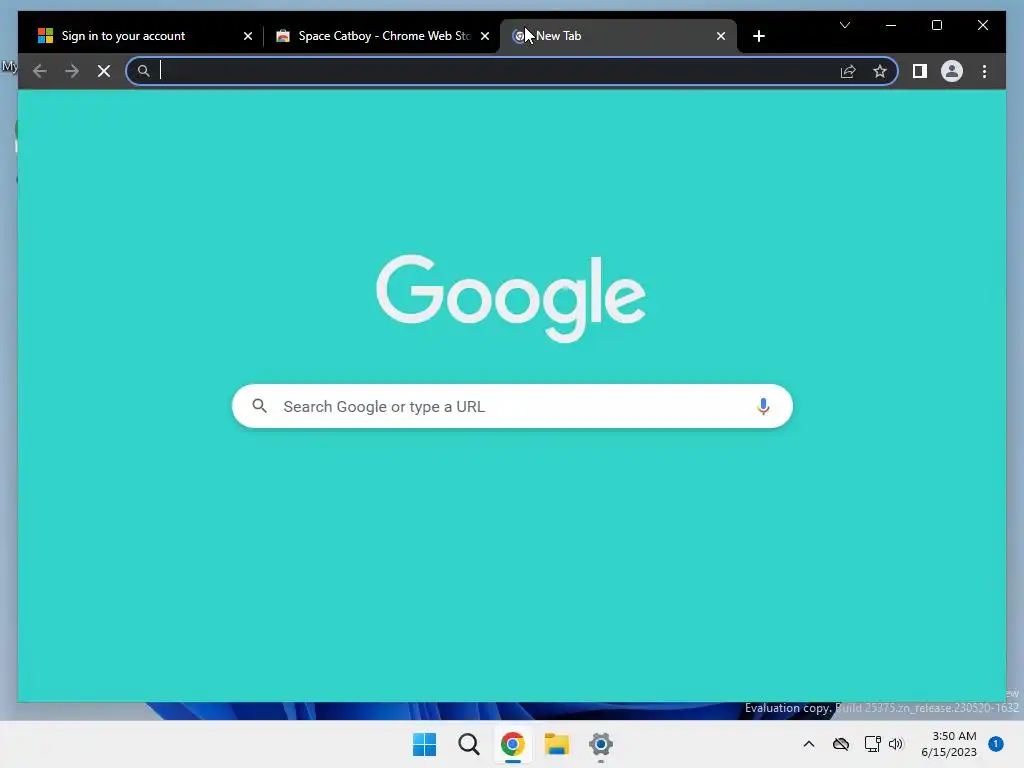Open Settings from the taskbar
The image size is (1024, 768).
click(x=601, y=744)
